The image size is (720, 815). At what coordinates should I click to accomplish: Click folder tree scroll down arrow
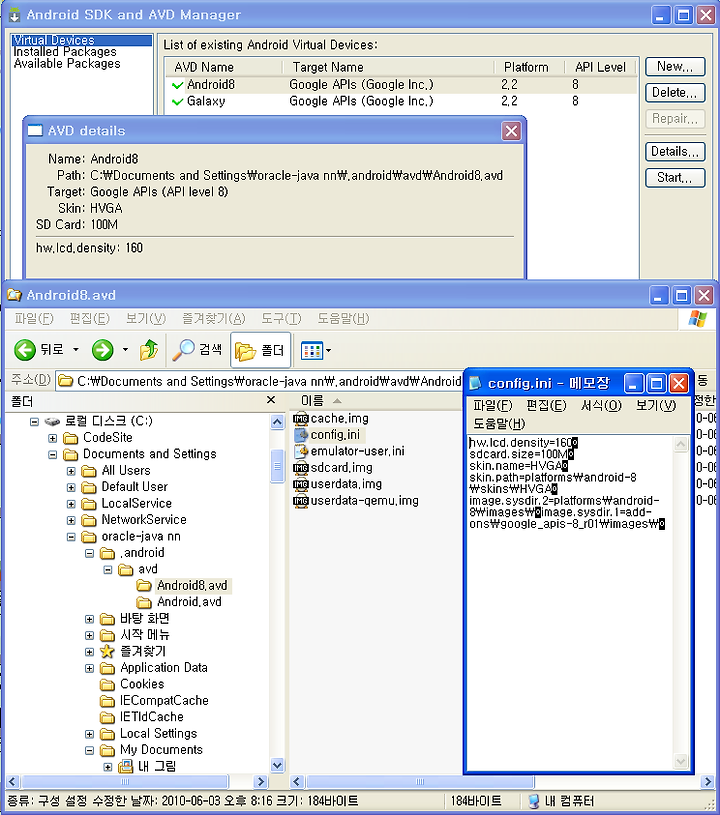click(x=278, y=765)
